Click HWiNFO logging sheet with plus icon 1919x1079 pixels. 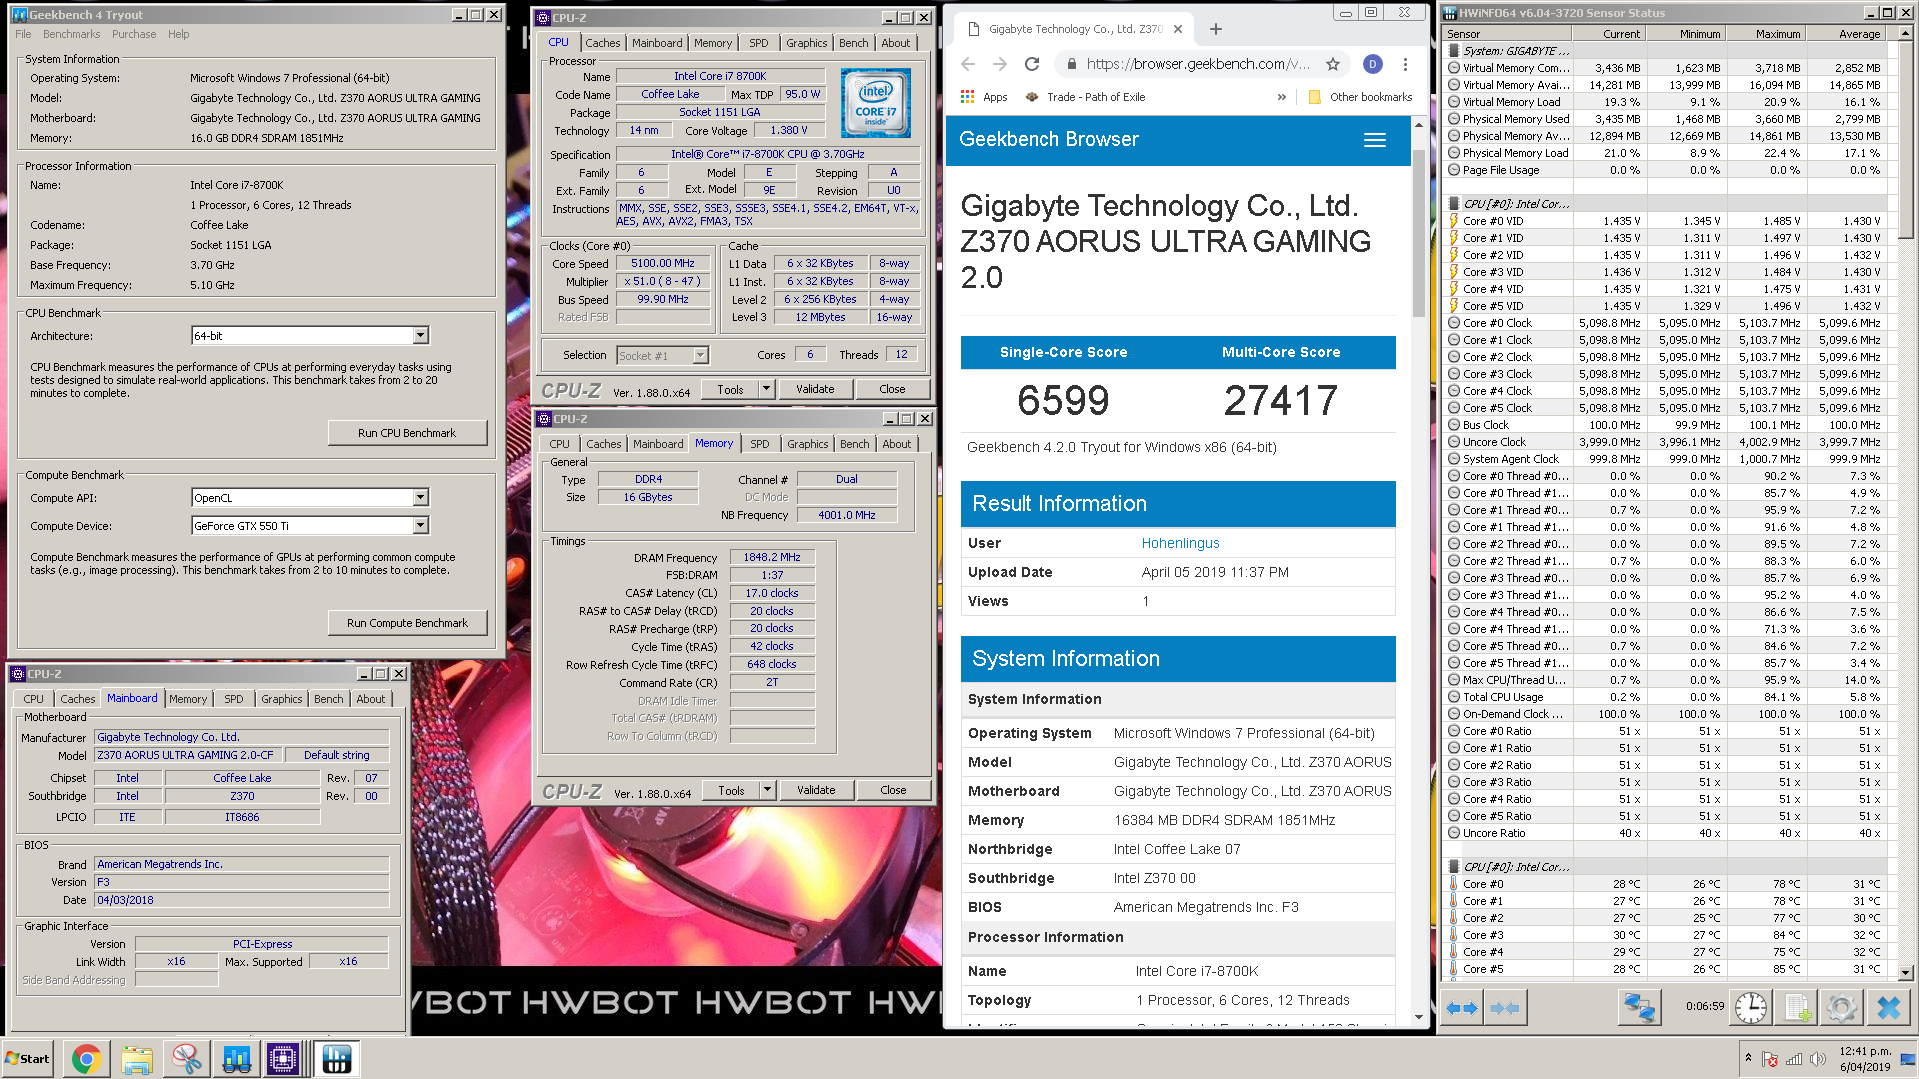(1797, 1008)
